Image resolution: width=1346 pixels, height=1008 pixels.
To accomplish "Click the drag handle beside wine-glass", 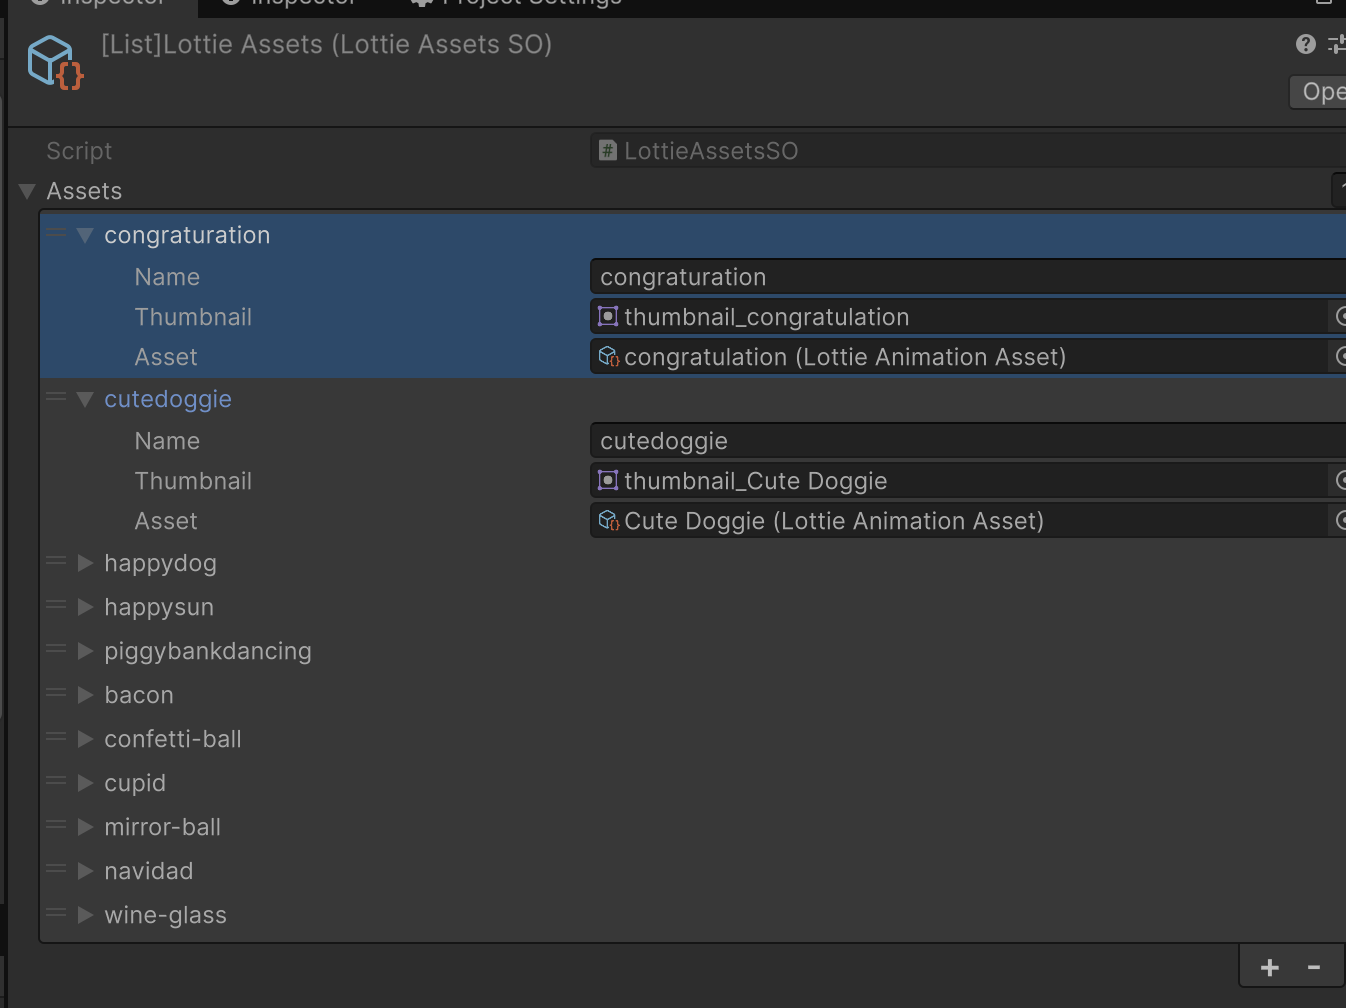I will (56, 914).
